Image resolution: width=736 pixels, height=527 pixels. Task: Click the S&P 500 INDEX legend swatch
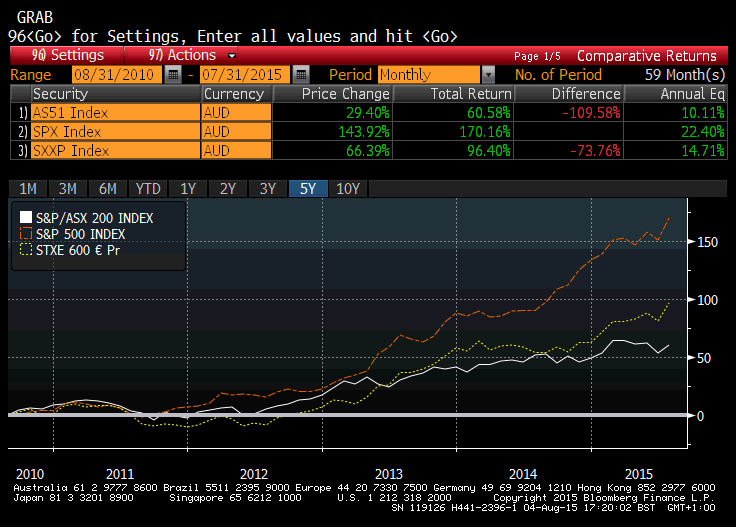26,233
